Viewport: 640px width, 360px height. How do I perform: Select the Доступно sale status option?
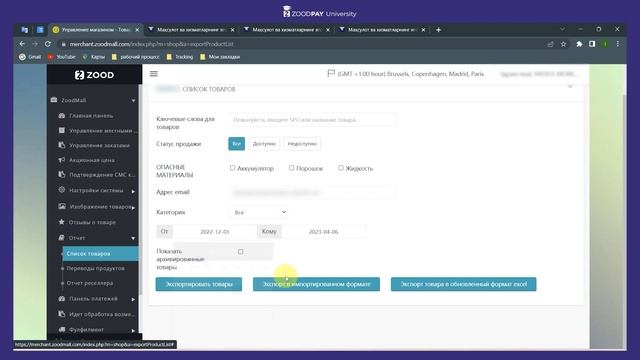[264, 143]
